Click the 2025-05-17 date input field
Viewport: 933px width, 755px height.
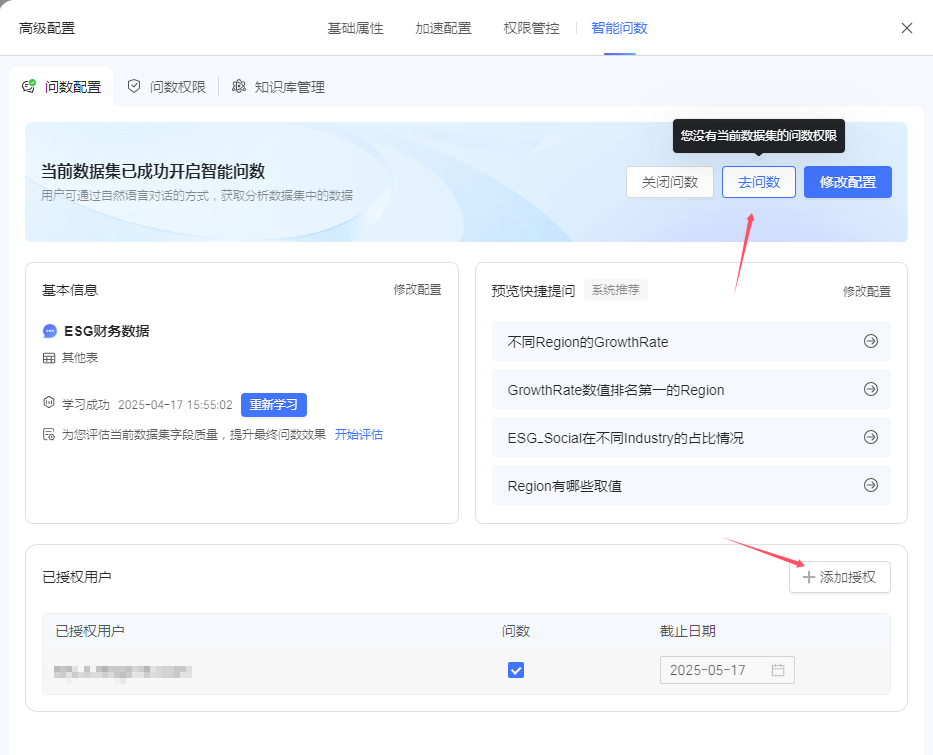coord(727,671)
